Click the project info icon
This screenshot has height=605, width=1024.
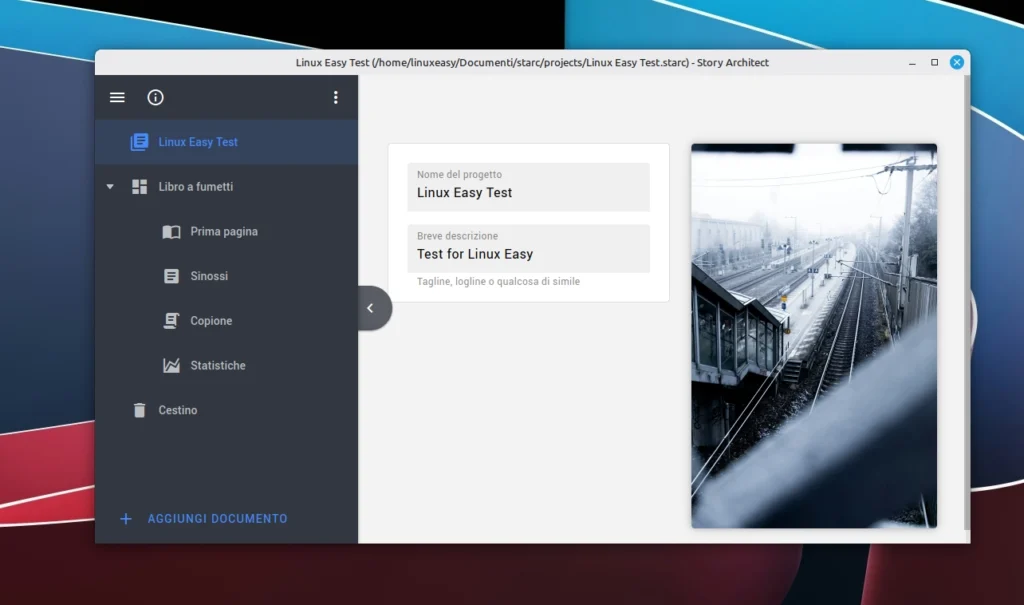click(x=155, y=98)
